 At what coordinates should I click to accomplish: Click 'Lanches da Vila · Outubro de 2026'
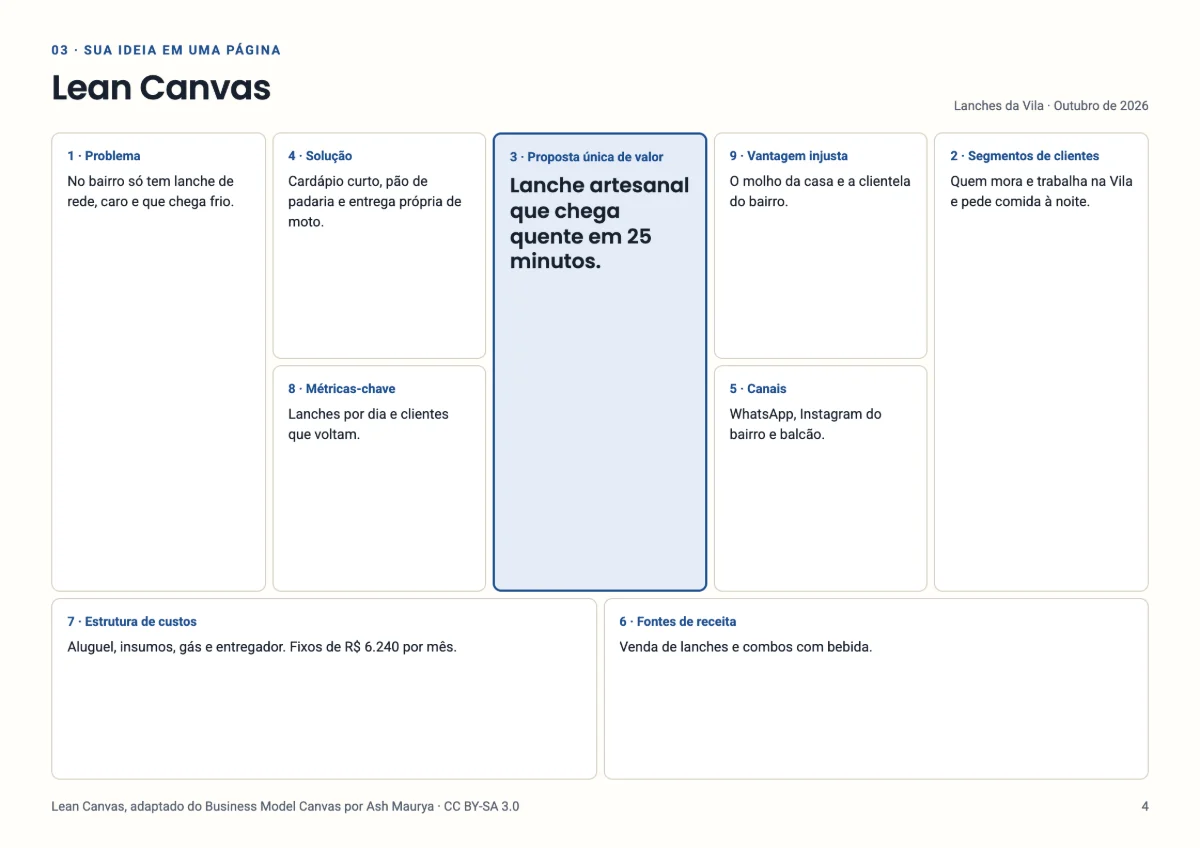[1051, 106]
